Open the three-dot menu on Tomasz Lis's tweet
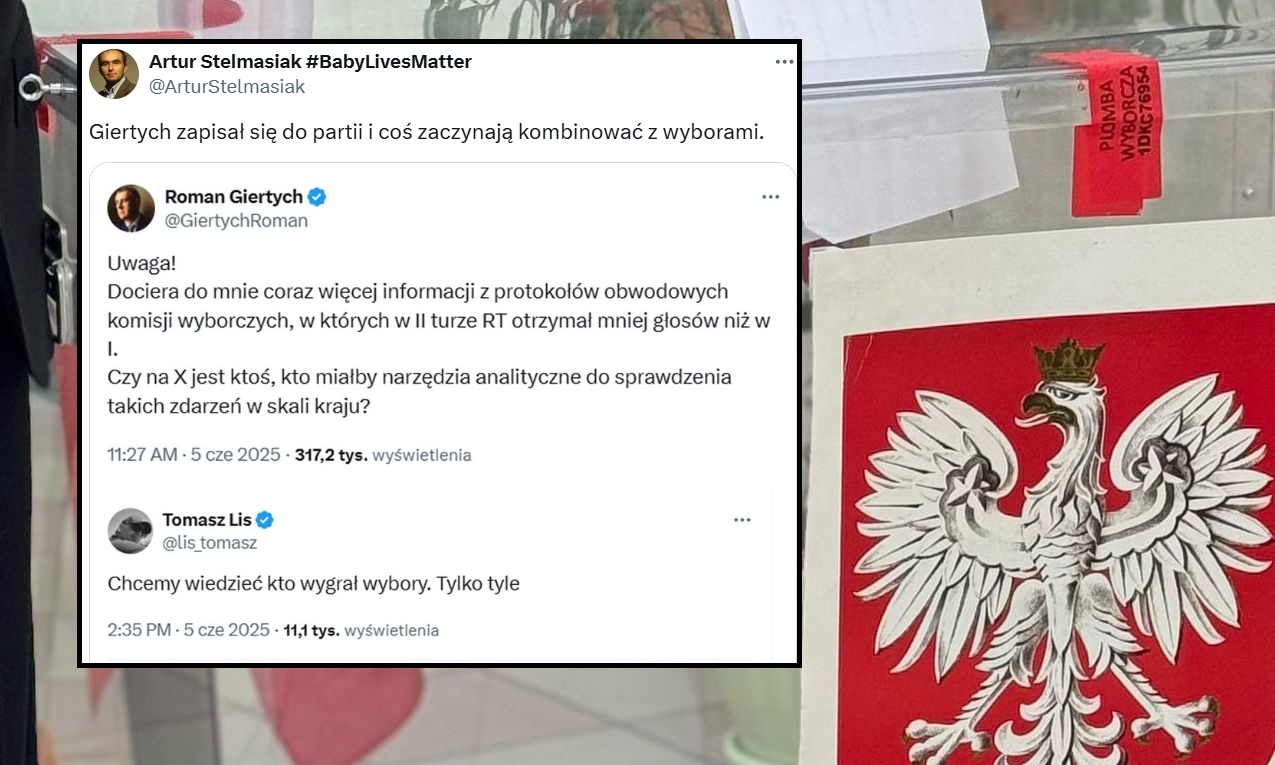This screenshot has height=765, width=1275. [x=742, y=520]
